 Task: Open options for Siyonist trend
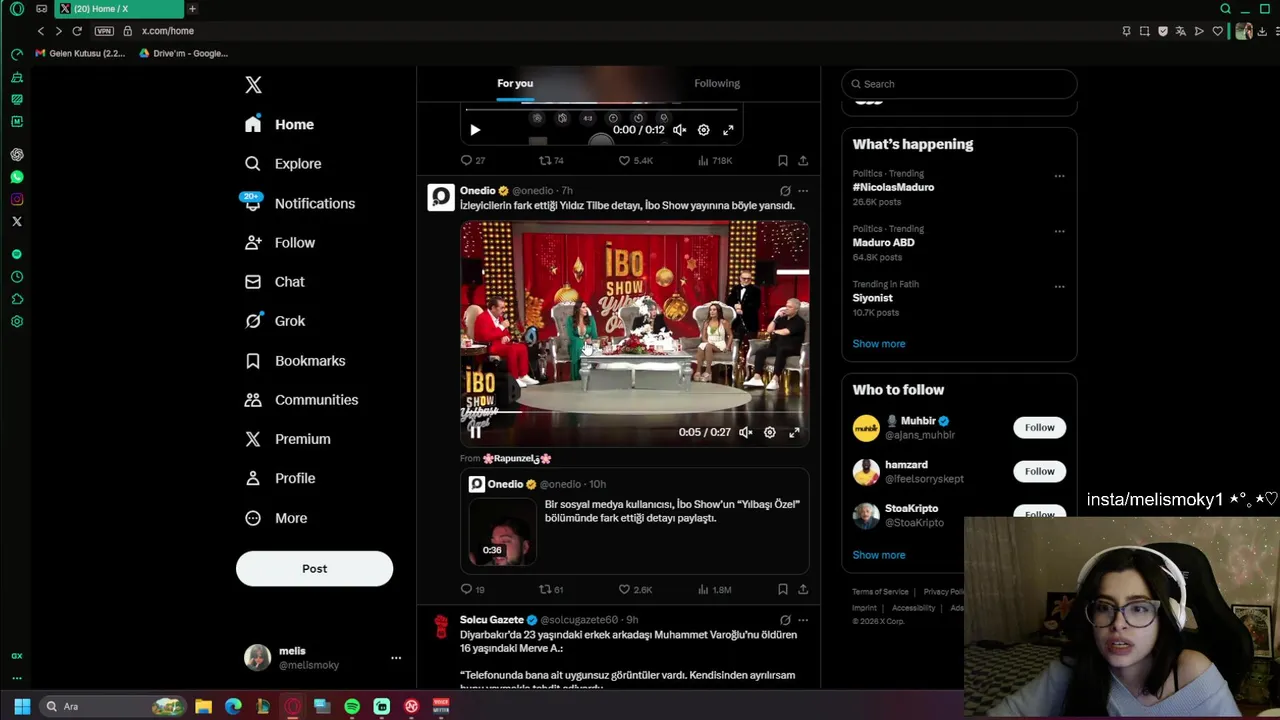click(x=1059, y=287)
